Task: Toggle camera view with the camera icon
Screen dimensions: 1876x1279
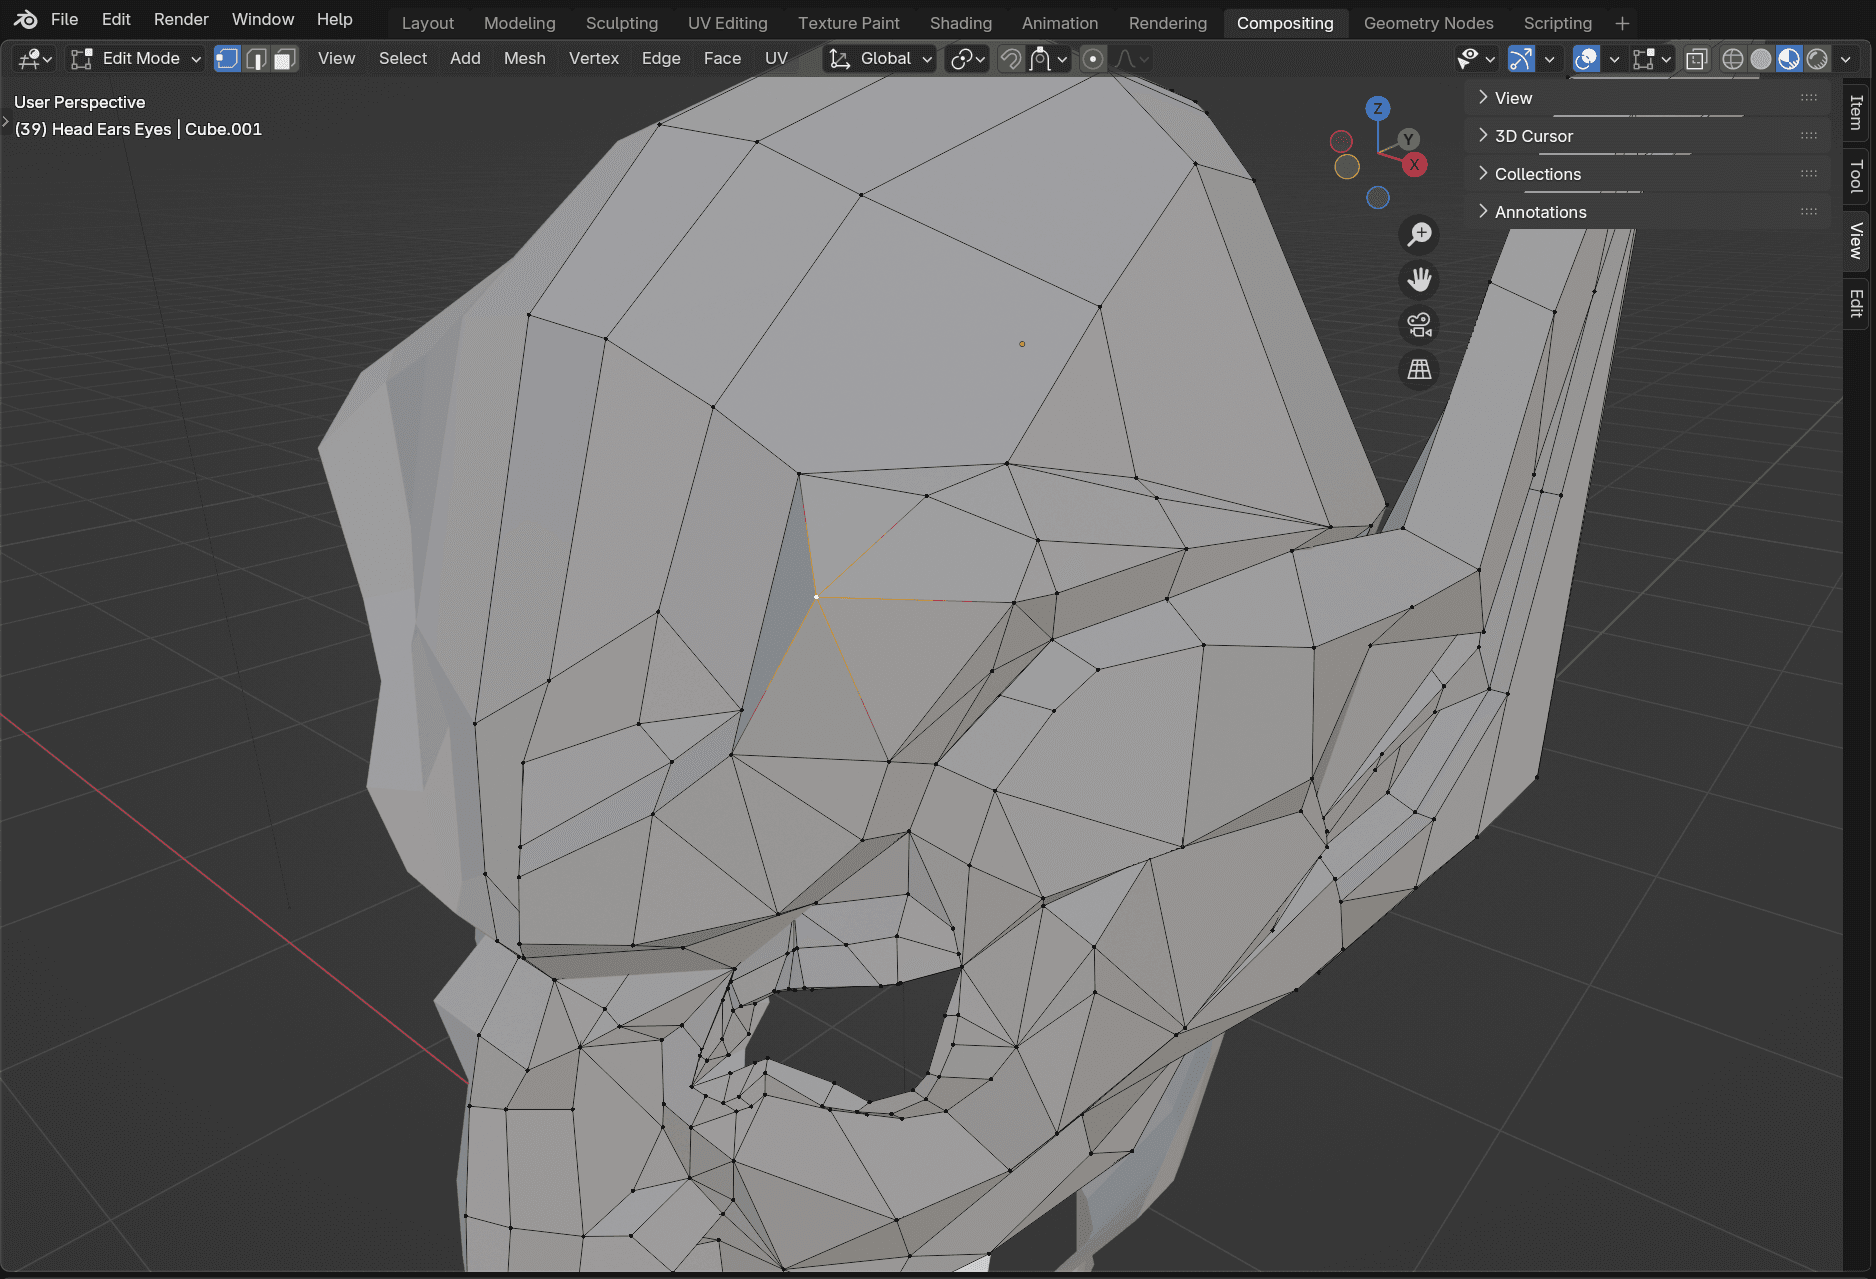Action: click(x=1419, y=326)
